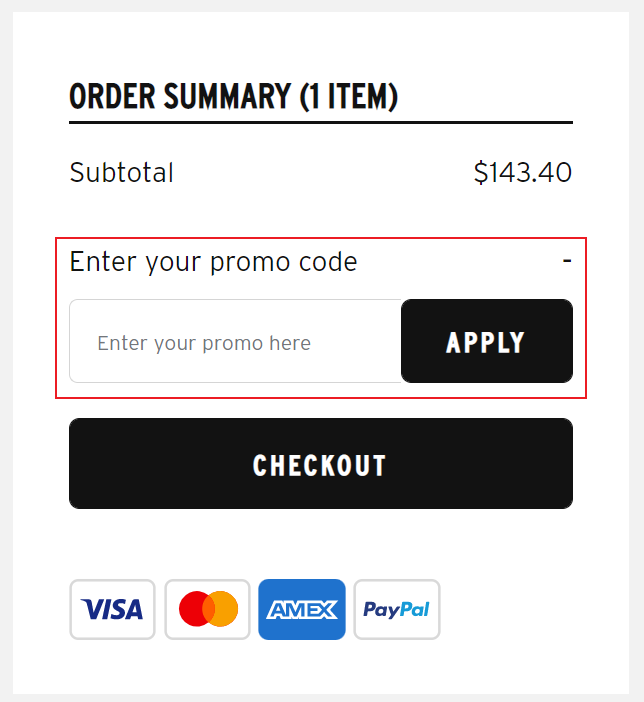The image size is (644, 702).
Task: Choose the American Express card icon
Action: point(302,609)
